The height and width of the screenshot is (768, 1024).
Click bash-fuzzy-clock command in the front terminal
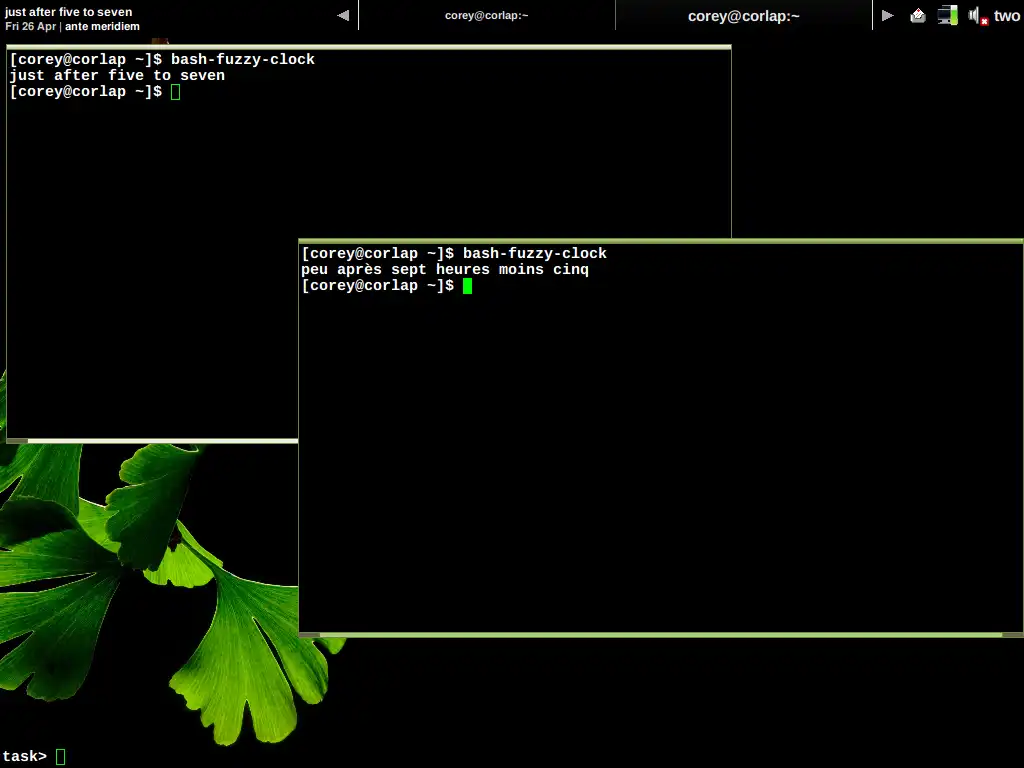tap(535, 253)
